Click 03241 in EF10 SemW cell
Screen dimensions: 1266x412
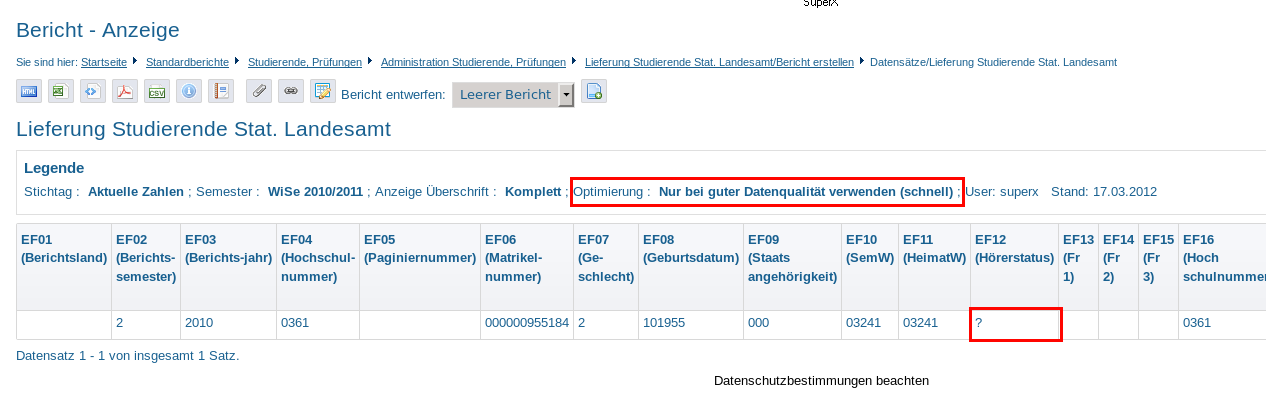pyautogui.click(x=863, y=323)
